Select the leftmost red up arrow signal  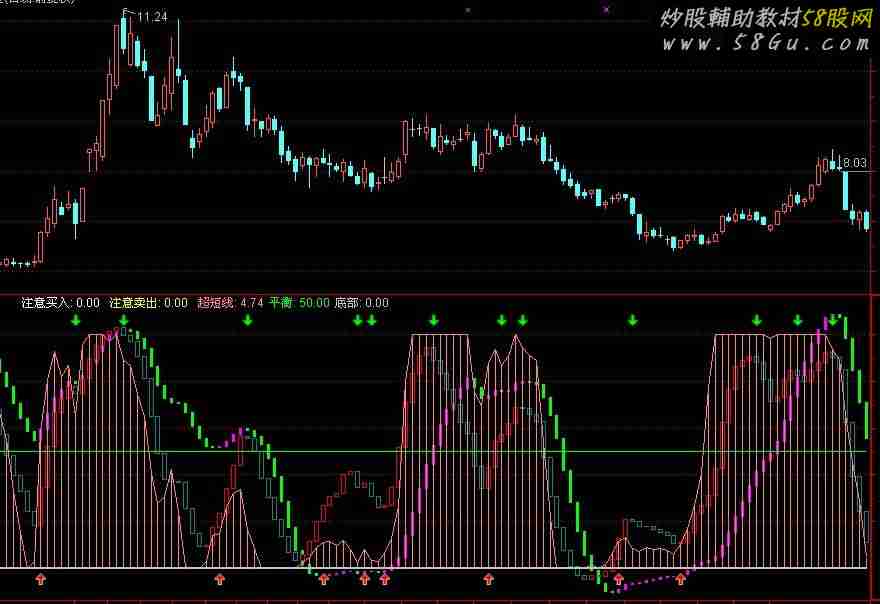(41, 579)
